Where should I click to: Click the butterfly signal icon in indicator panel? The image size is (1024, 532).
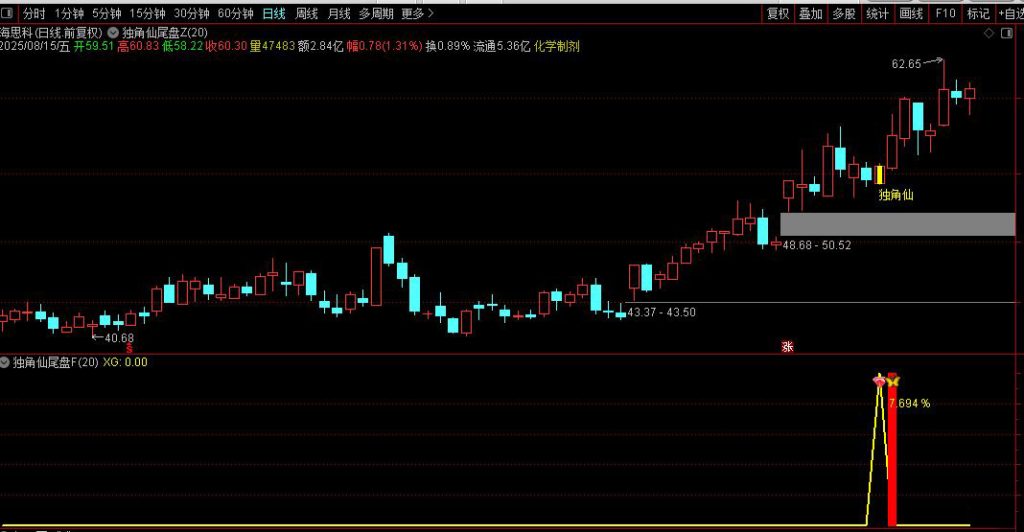click(893, 381)
